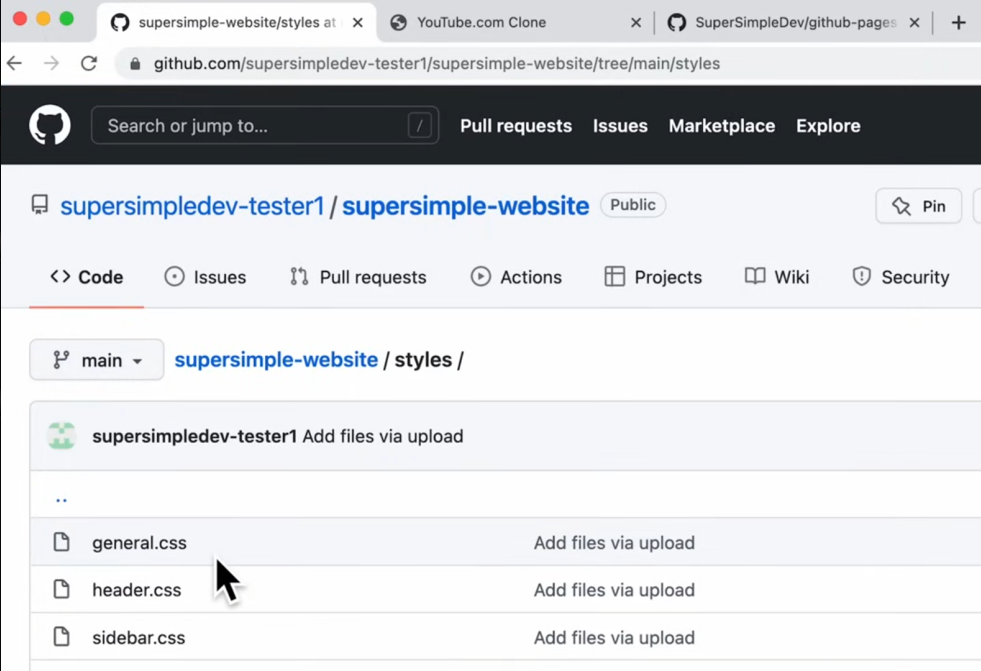
Task: Open Marketplace in the top nav
Action: pos(722,126)
